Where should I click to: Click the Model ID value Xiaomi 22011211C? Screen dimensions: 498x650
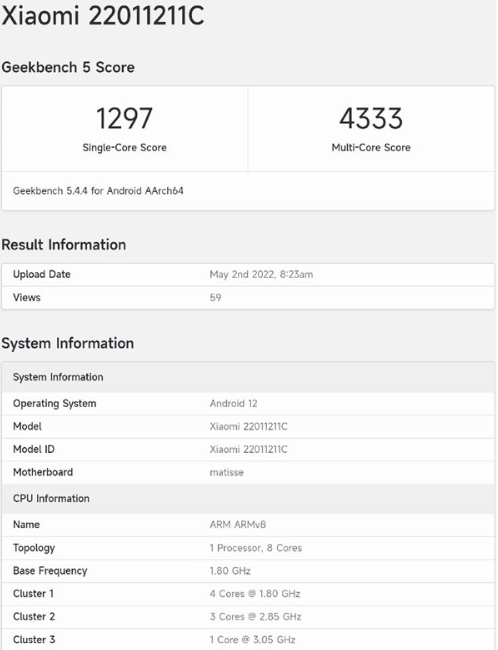click(248, 449)
